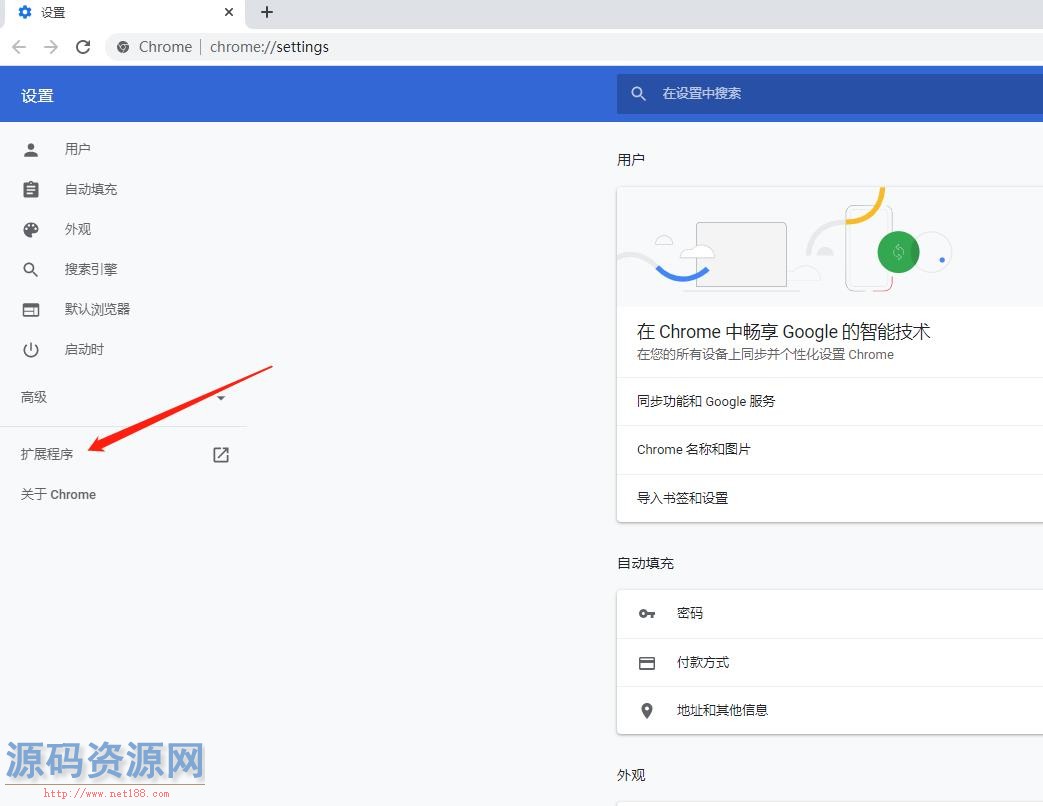Click the person icon beside 用户

click(x=31, y=150)
